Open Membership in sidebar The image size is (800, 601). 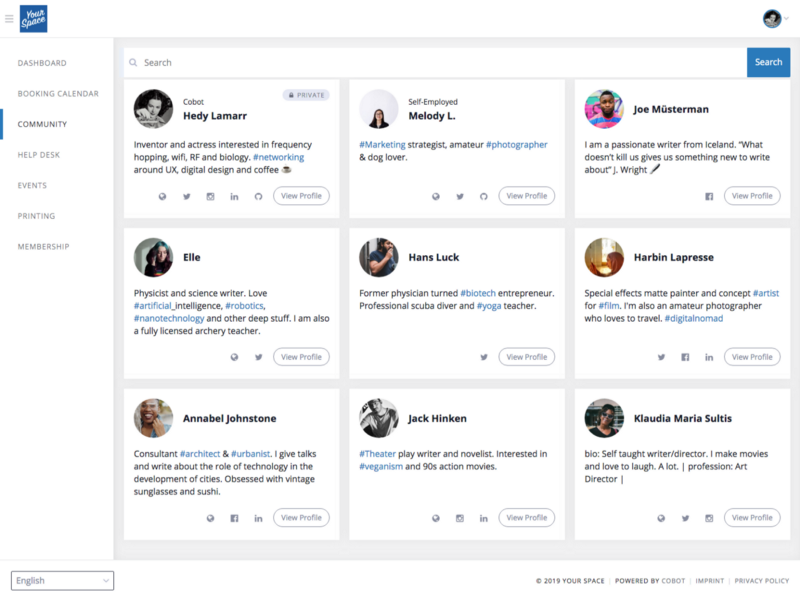pyautogui.click(x=43, y=247)
